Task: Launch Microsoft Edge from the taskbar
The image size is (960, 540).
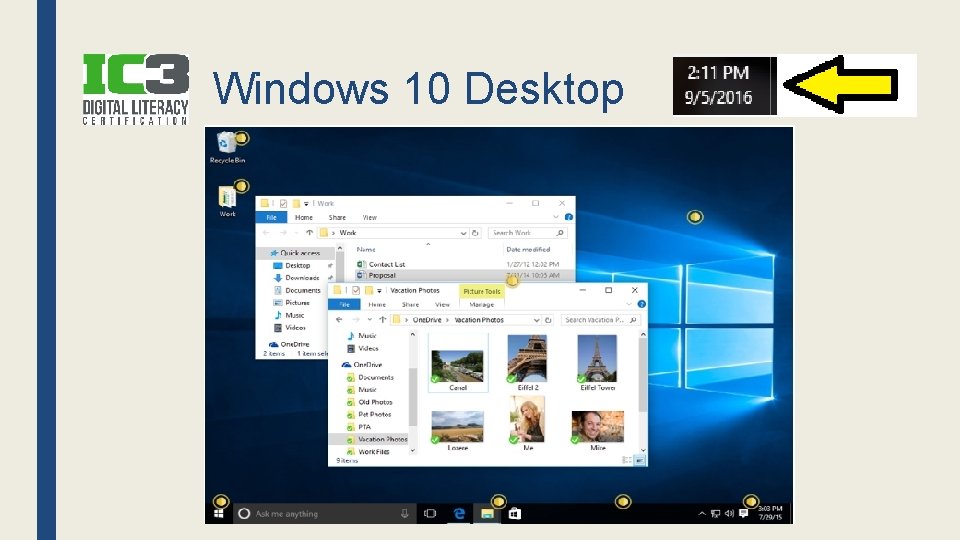Action: click(x=459, y=514)
